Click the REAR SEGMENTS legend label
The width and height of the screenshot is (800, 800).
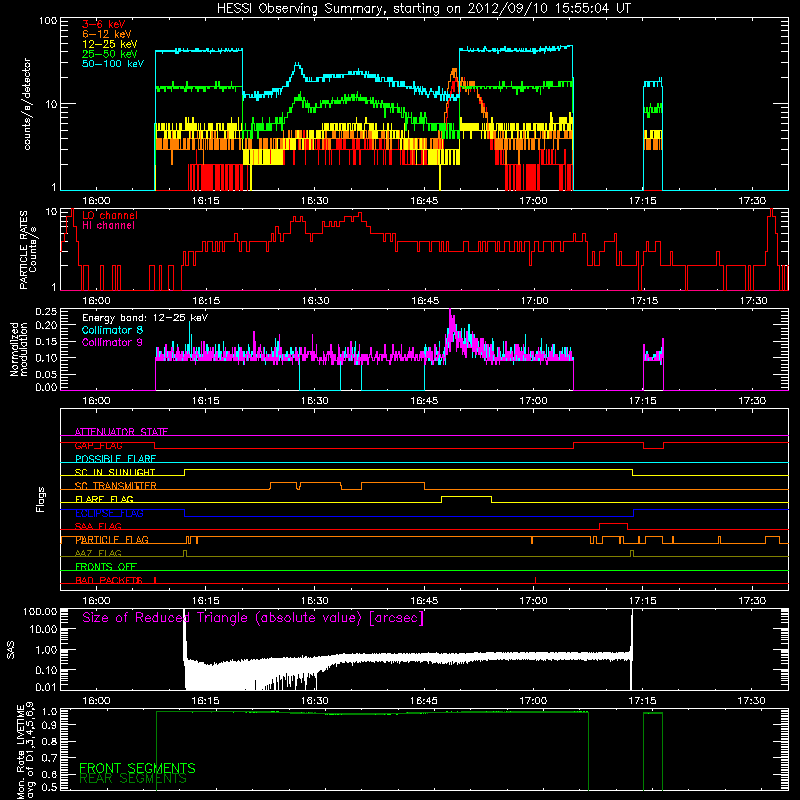[x=133, y=779]
